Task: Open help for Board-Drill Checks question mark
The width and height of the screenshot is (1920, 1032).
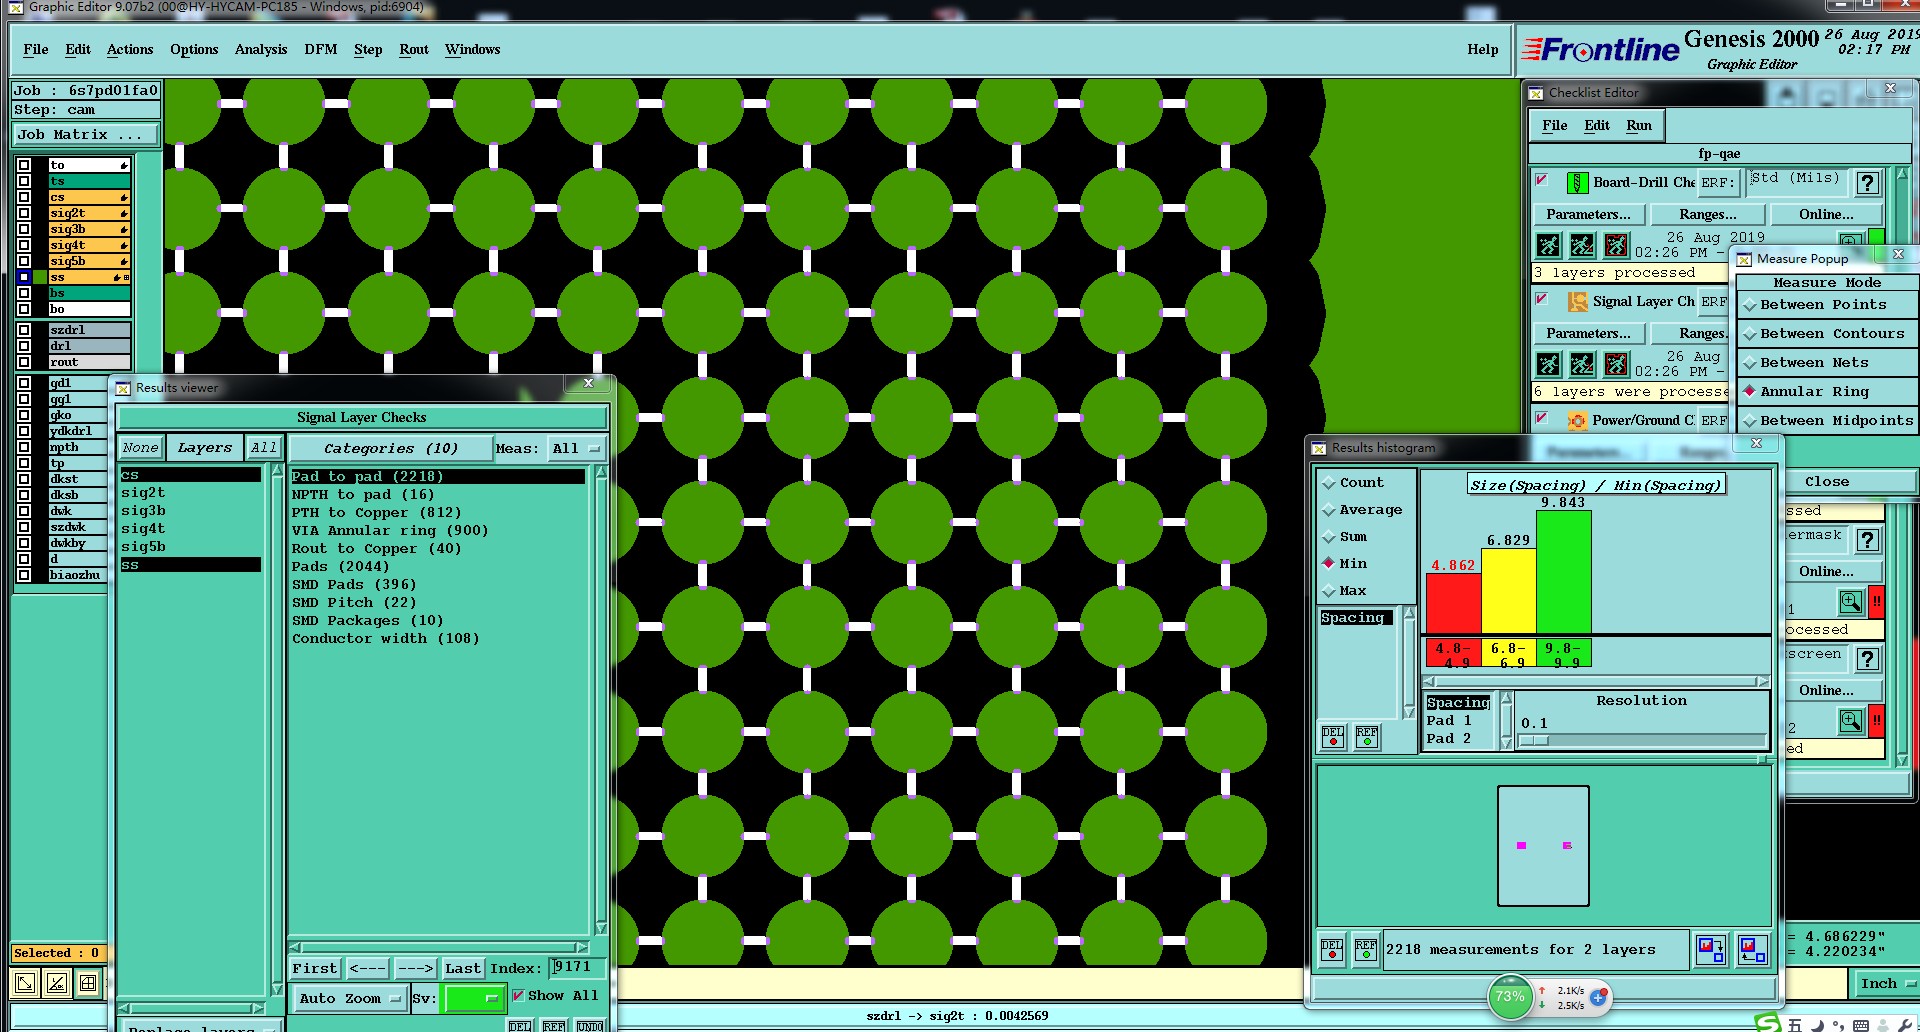Action: [x=1867, y=183]
